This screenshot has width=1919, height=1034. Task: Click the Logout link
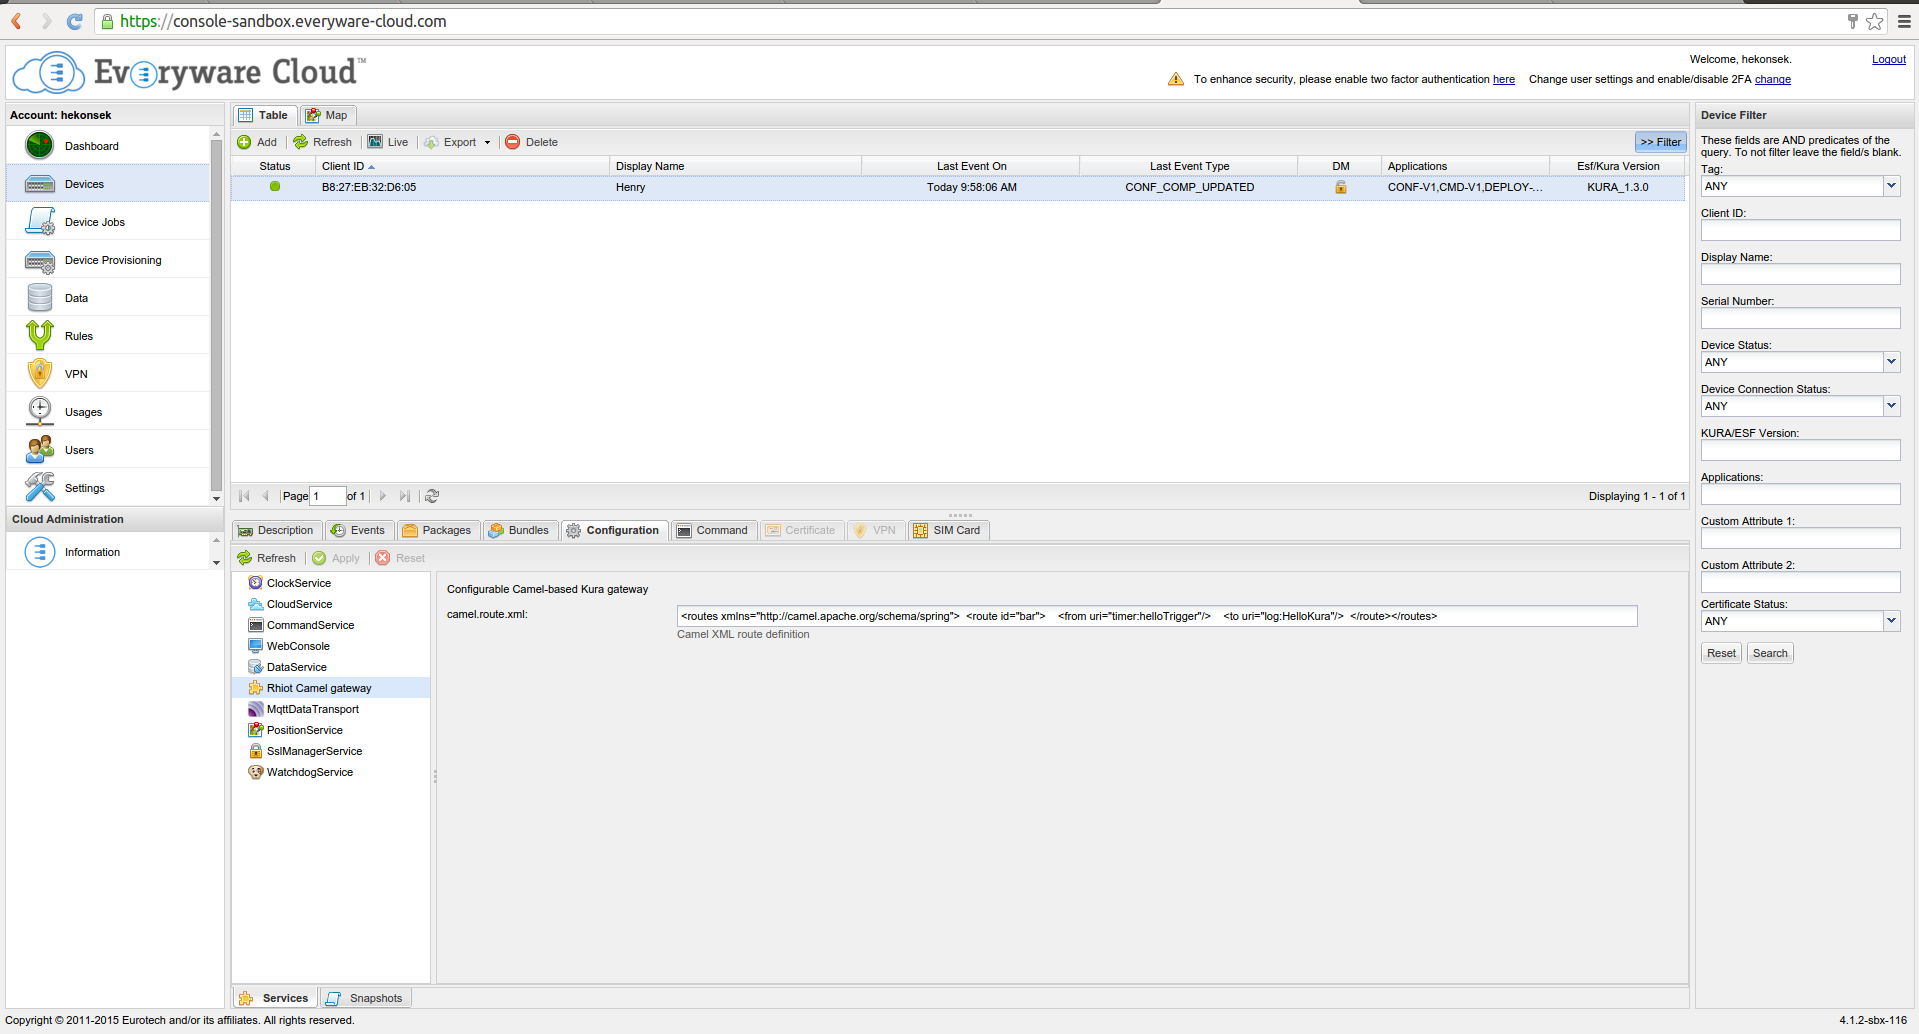1889,59
